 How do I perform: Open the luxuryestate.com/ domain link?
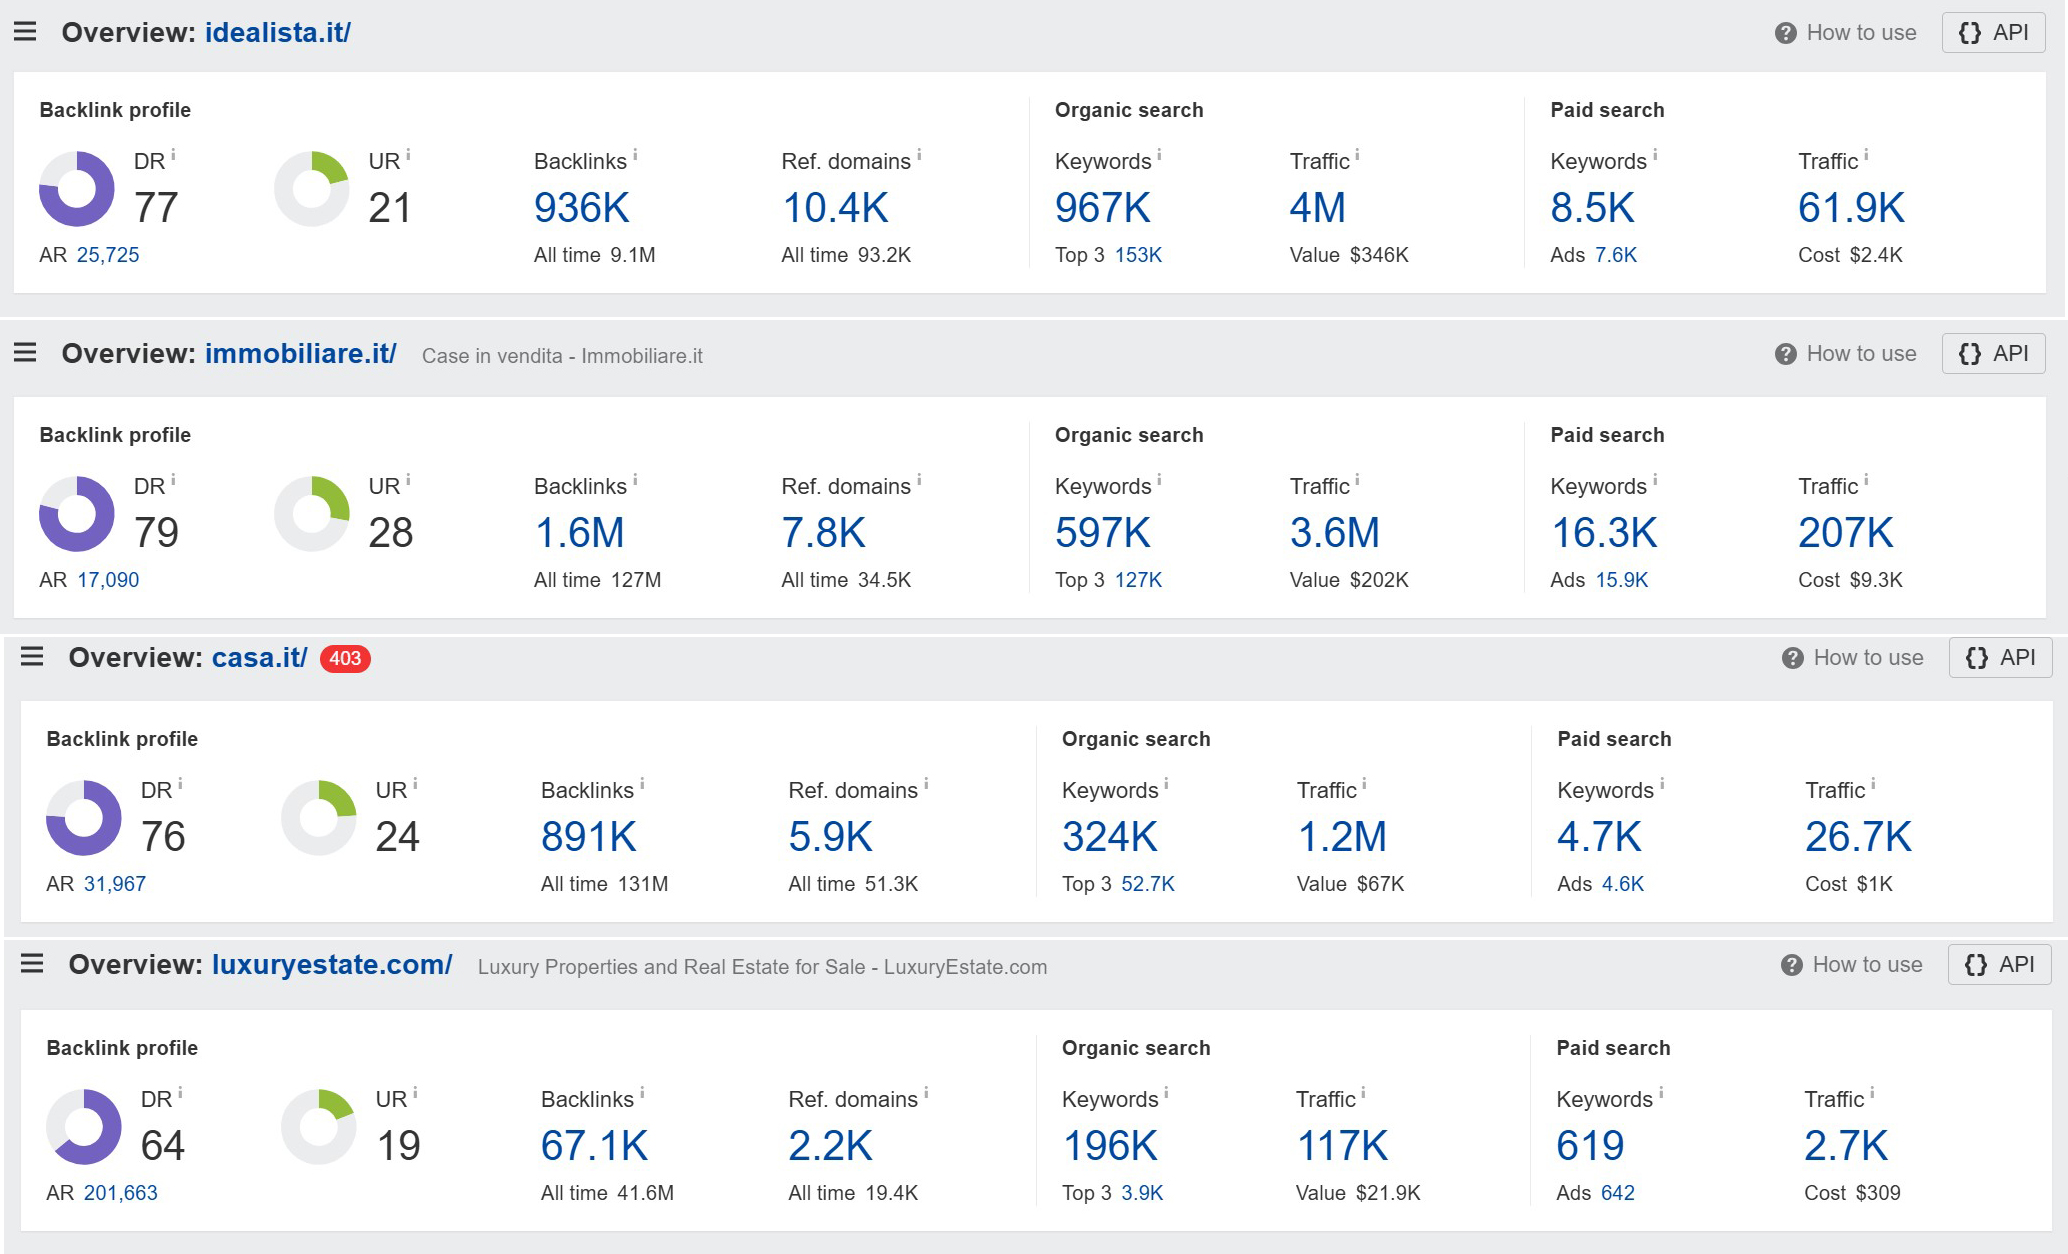(x=332, y=965)
